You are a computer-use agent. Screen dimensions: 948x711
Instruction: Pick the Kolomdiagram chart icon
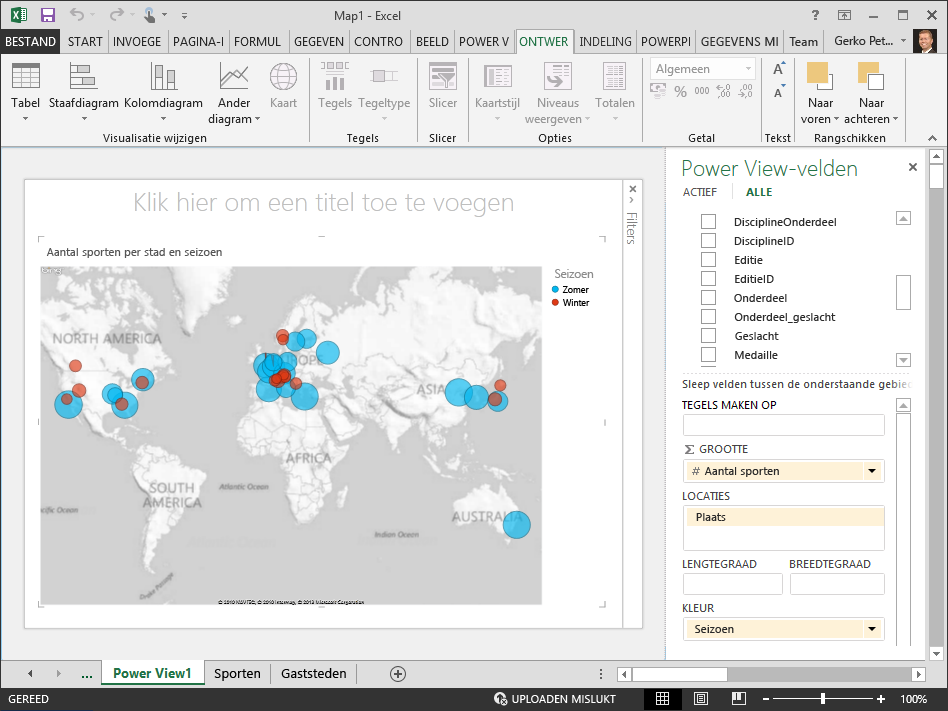pyautogui.click(x=163, y=76)
